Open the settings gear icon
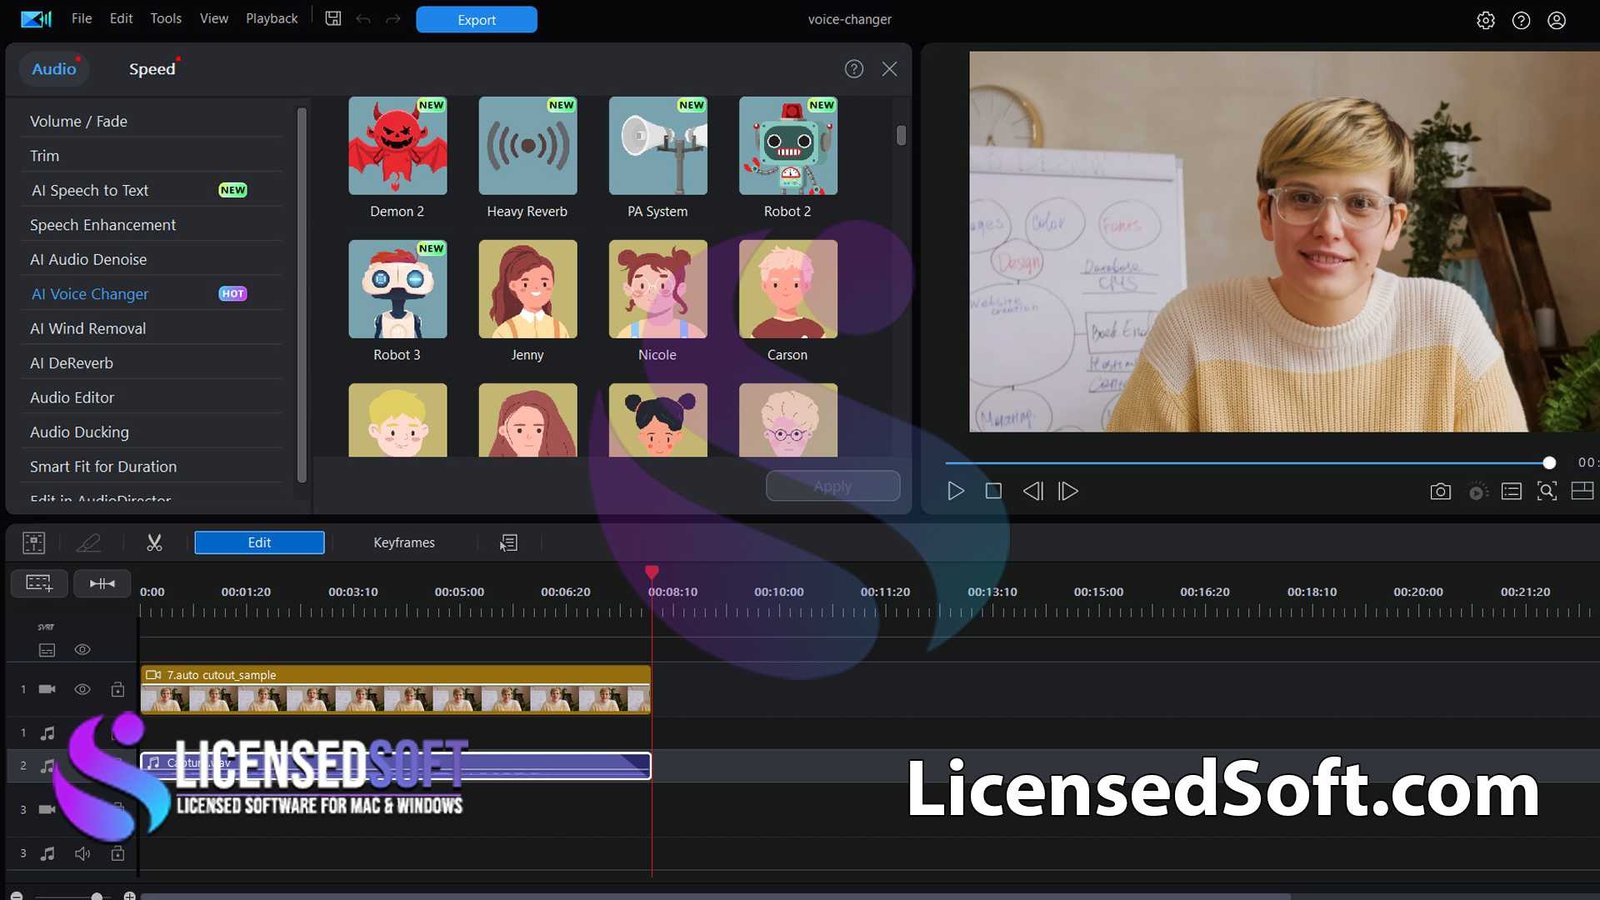This screenshot has width=1600, height=900. 1486,20
